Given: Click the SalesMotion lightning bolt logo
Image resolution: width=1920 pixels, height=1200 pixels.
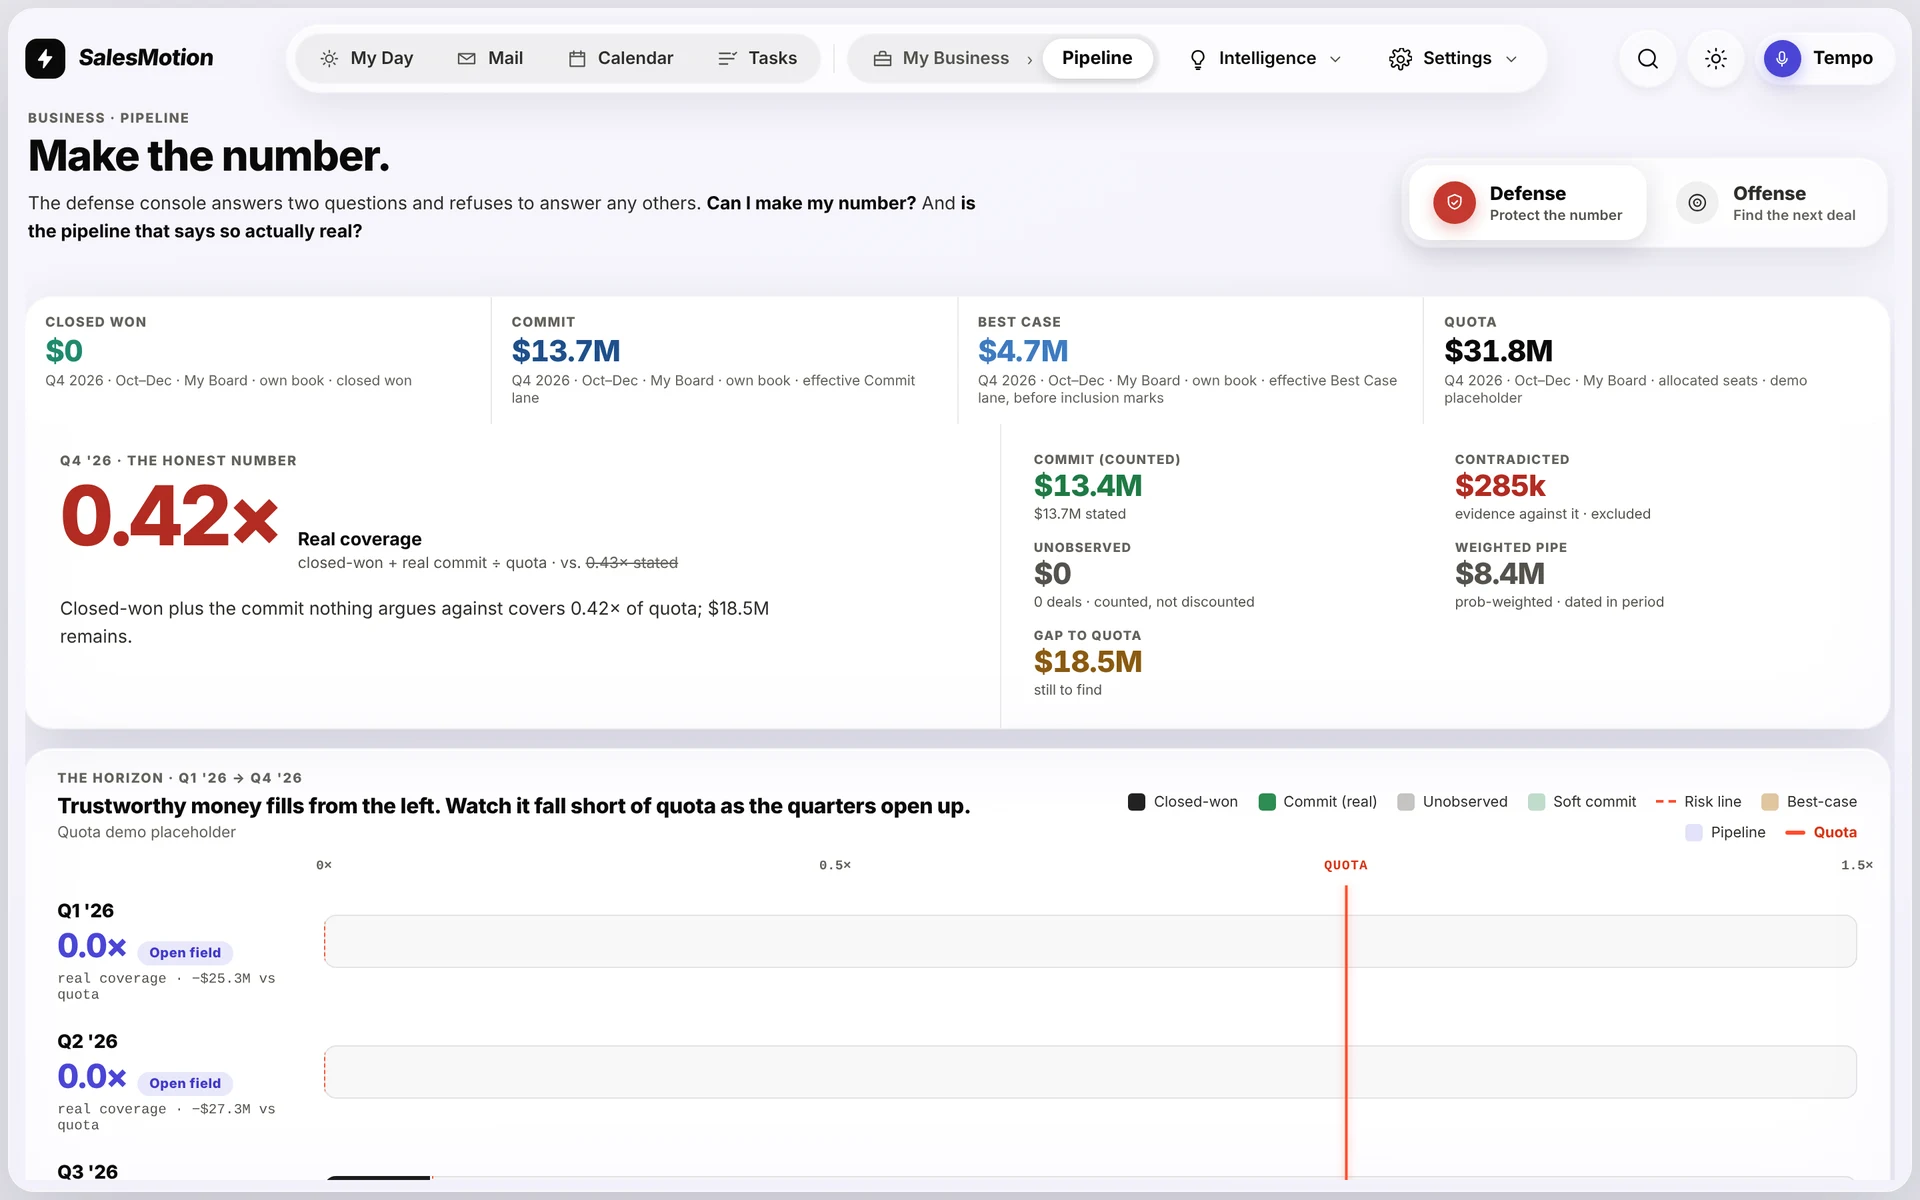Looking at the screenshot, I should 45,58.
